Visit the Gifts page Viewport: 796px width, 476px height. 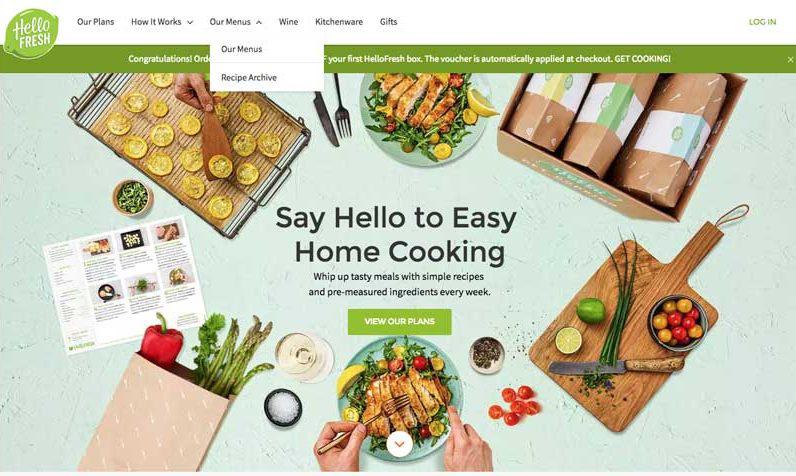(388, 22)
